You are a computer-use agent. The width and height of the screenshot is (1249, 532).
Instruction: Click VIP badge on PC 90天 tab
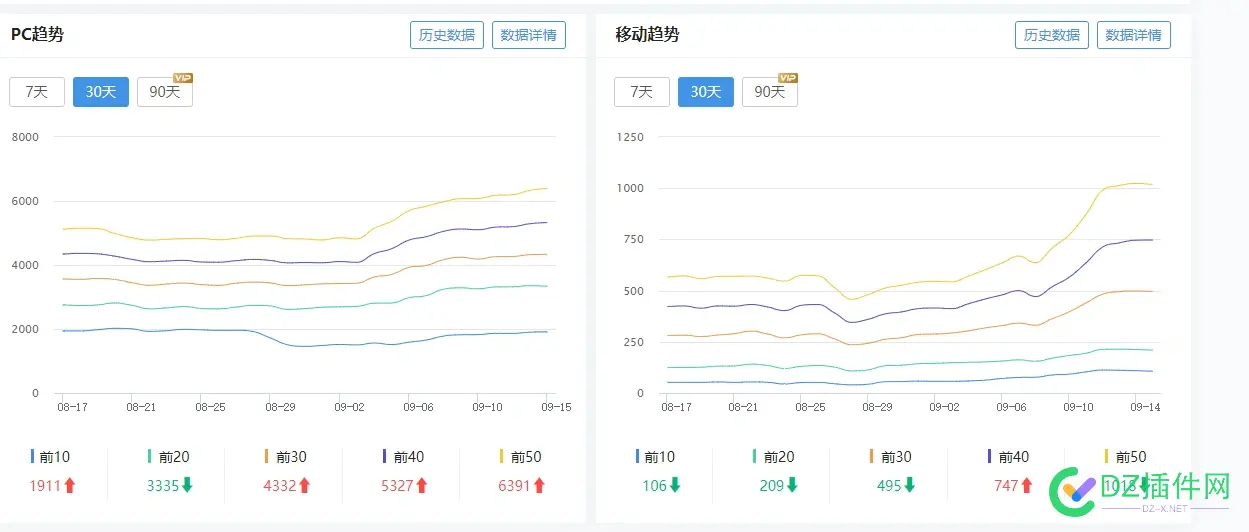coord(183,77)
